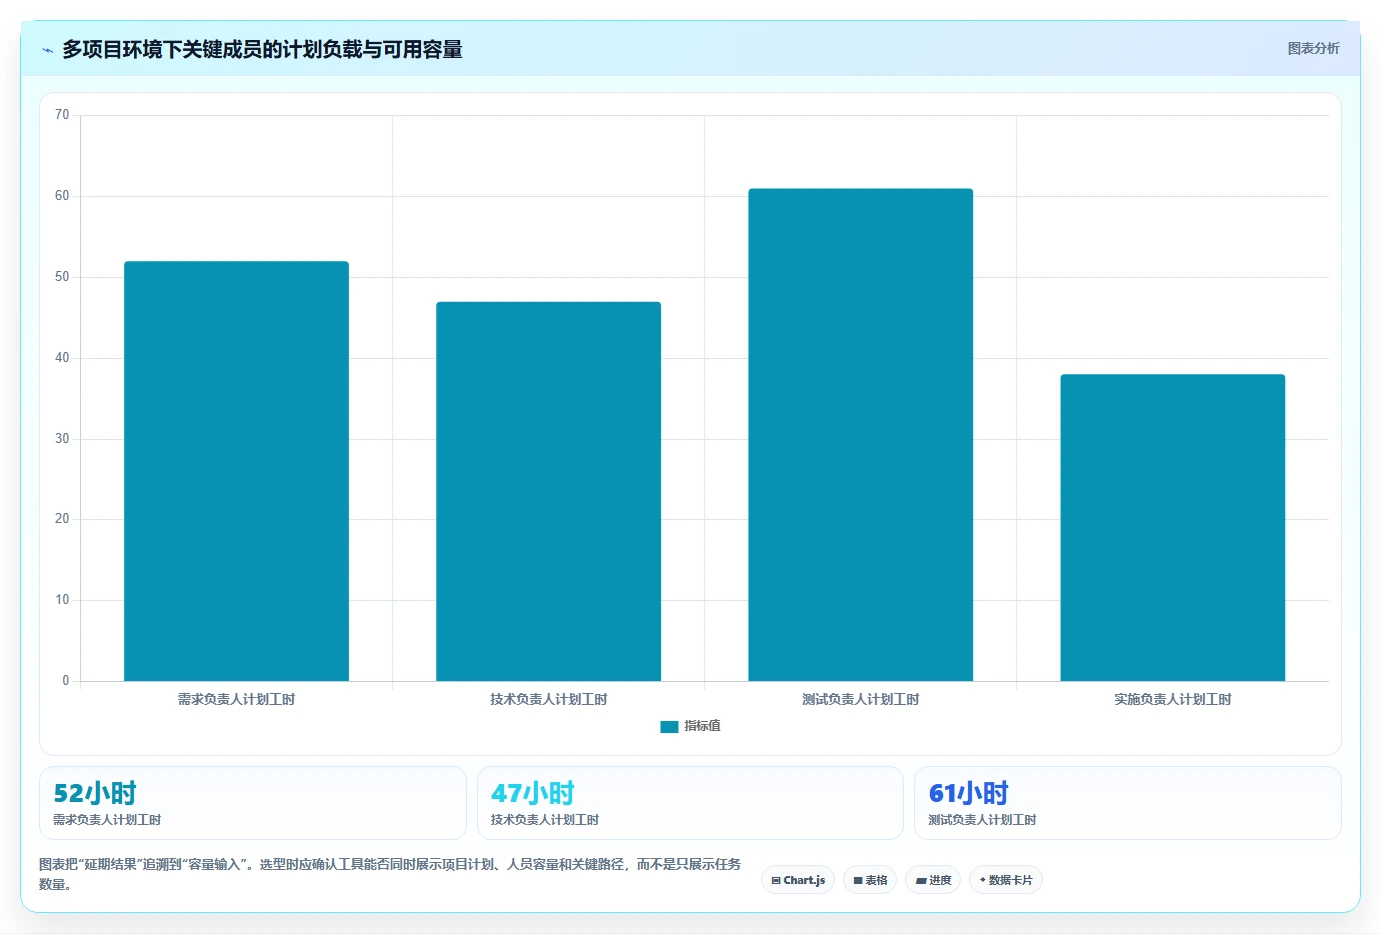Click the 47小时 stat card value

[x=533, y=793]
